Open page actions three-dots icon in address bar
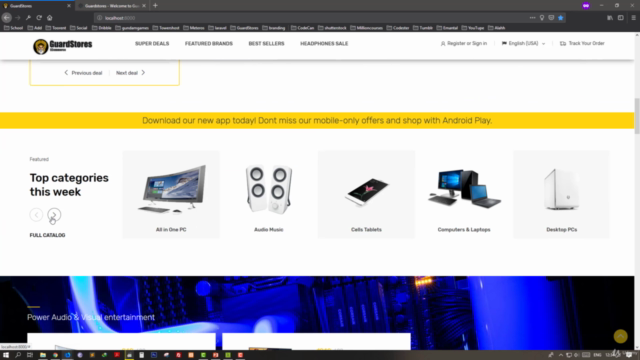The image size is (640, 360). click(532, 18)
